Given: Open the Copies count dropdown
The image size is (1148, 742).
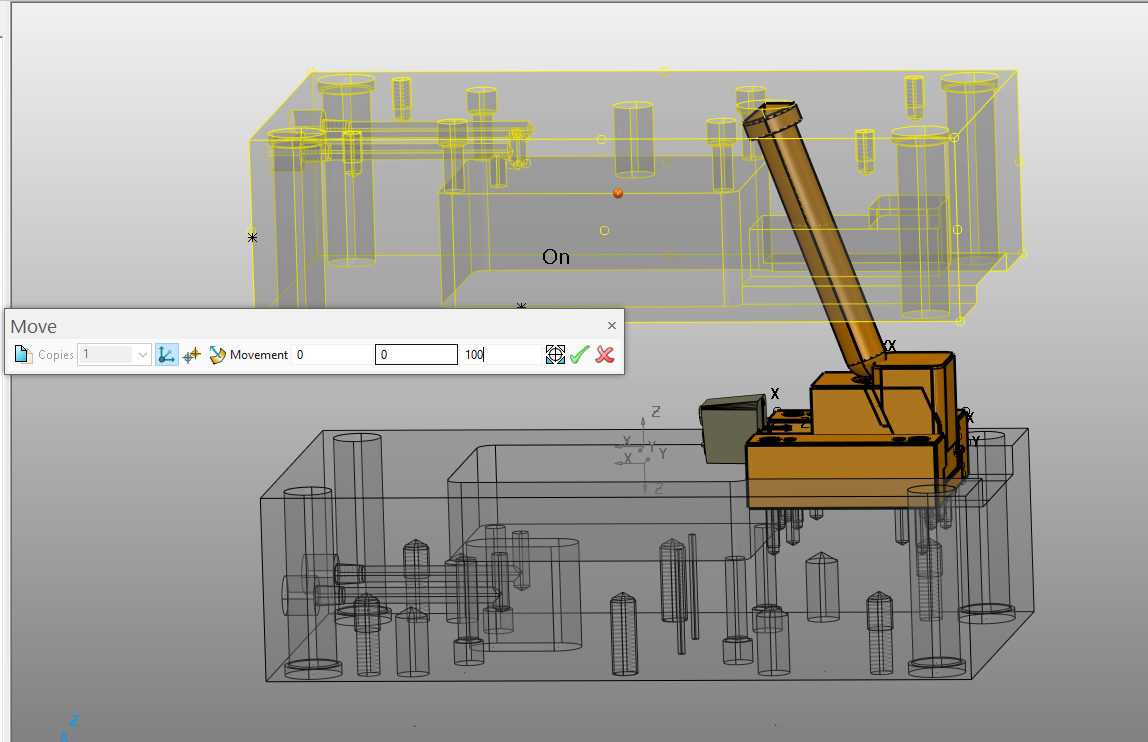Looking at the screenshot, I should [143, 354].
